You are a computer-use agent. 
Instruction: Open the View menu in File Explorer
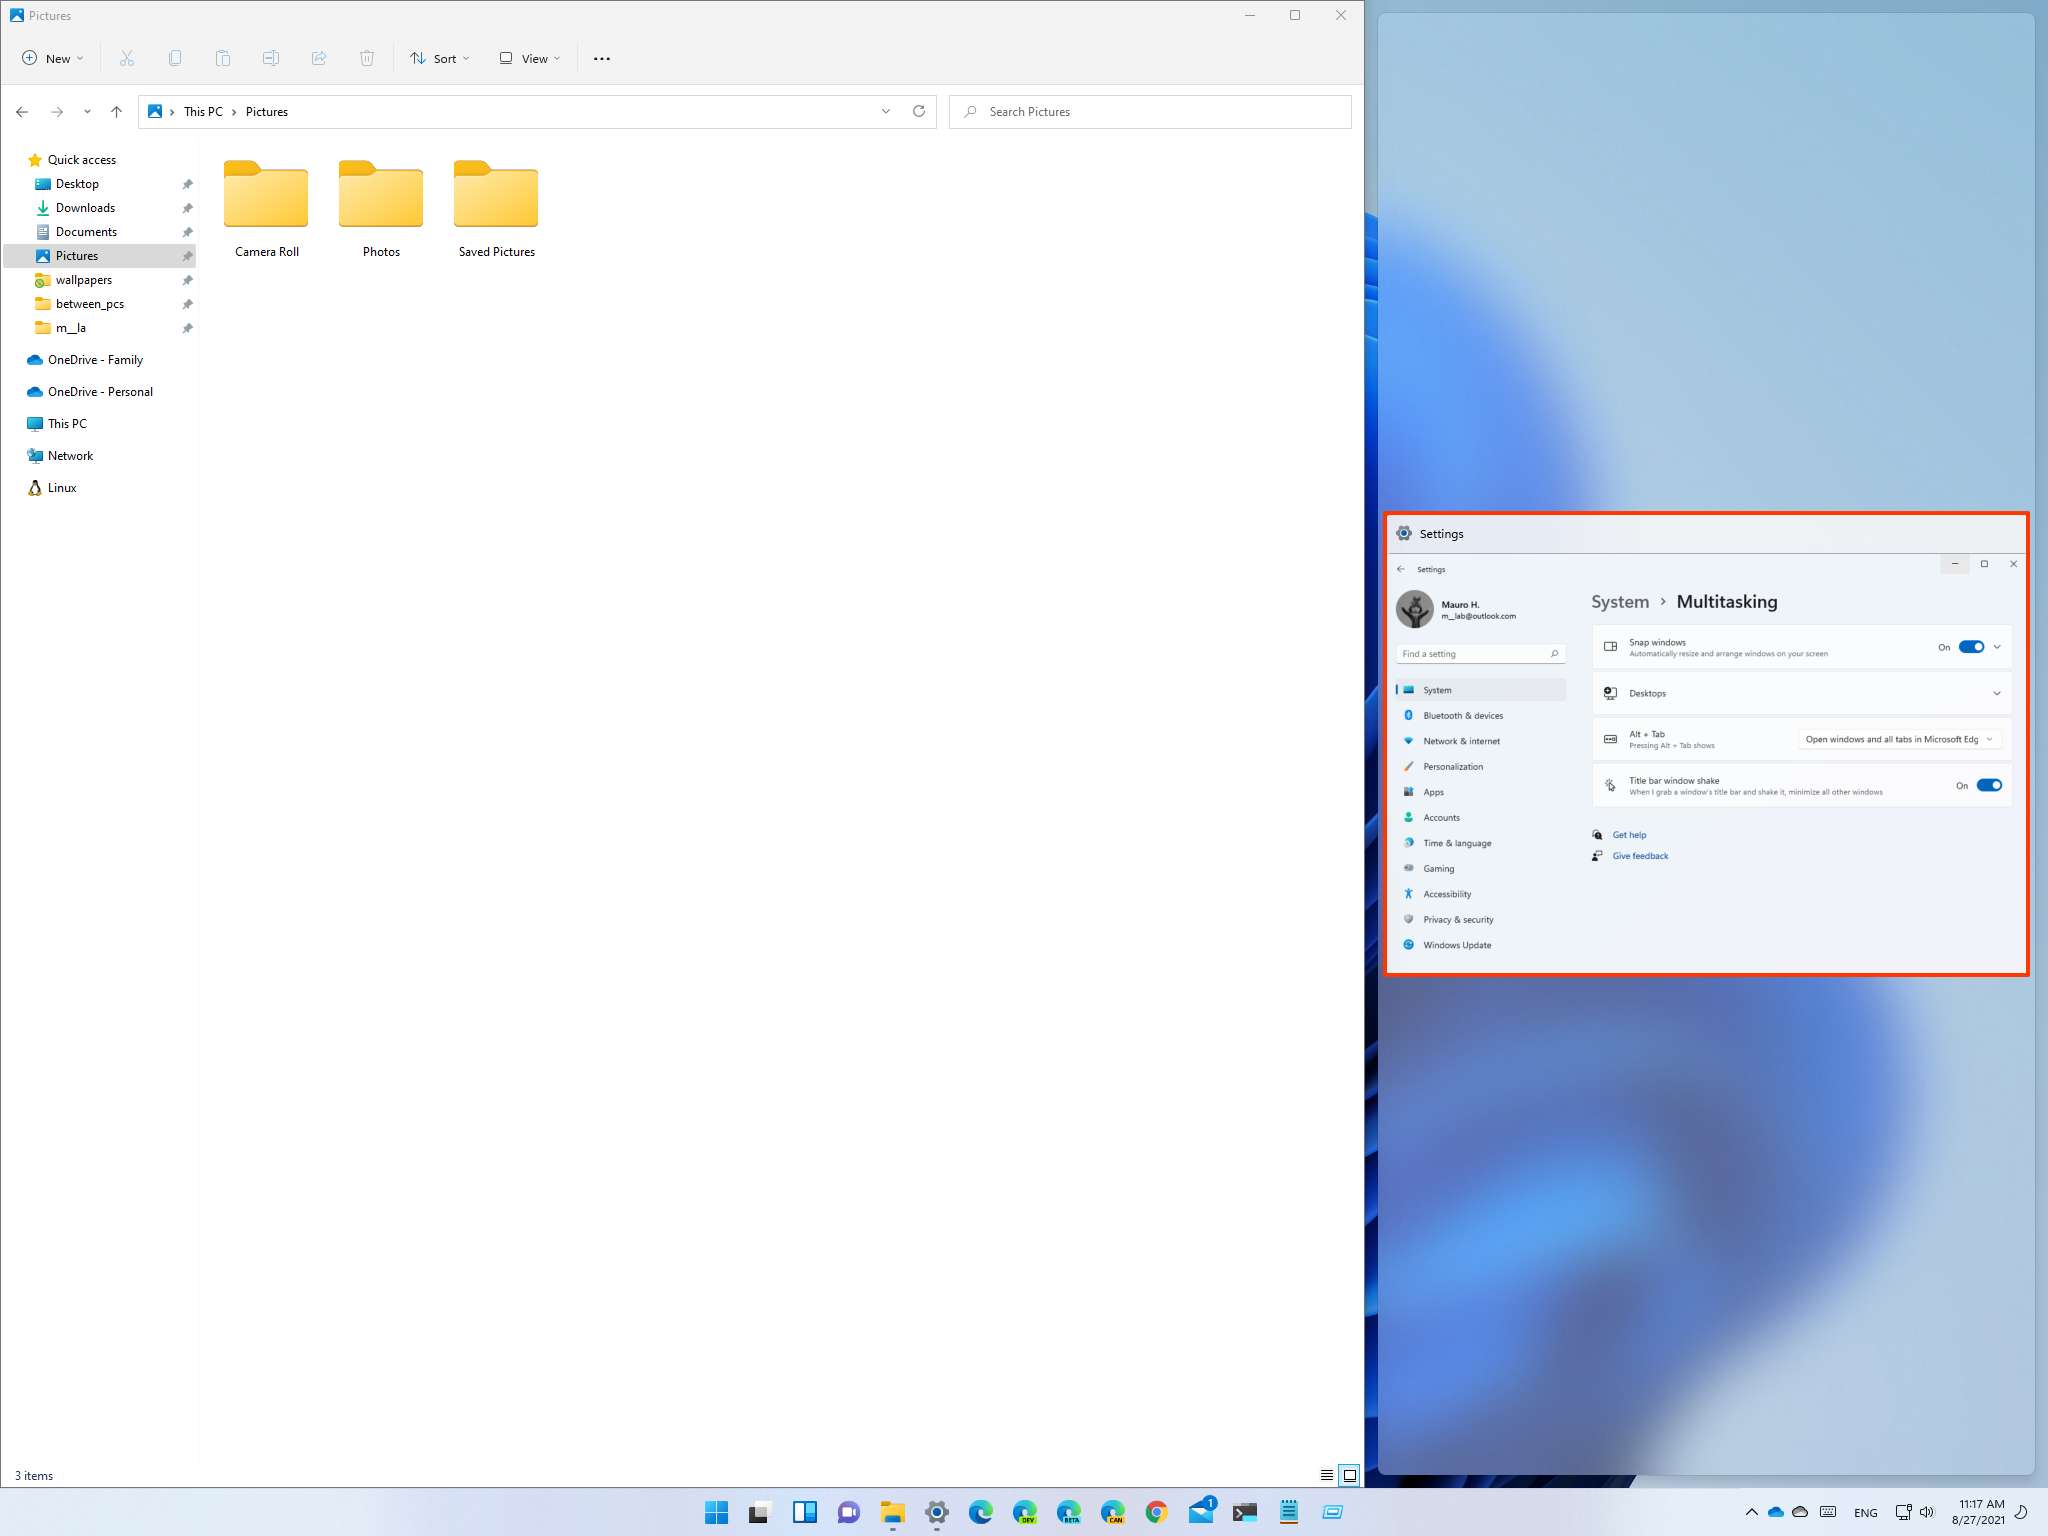point(529,58)
